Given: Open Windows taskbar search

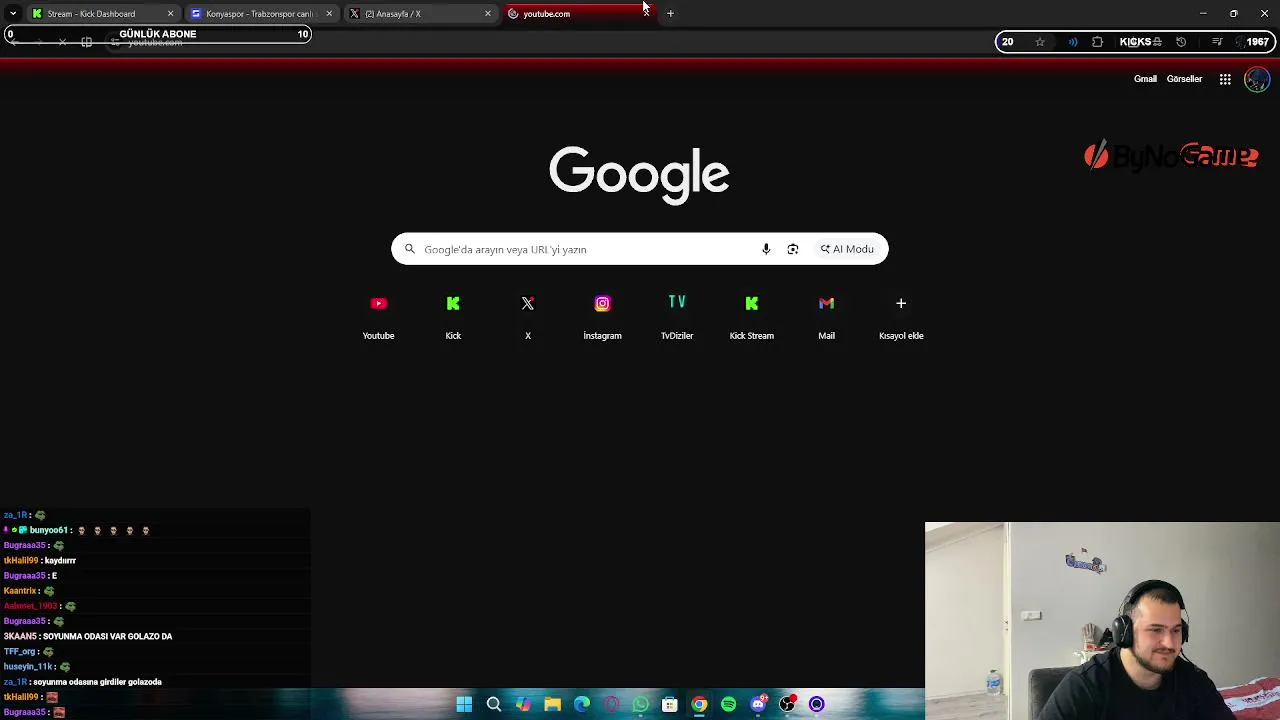Looking at the screenshot, I should point(494,704).
